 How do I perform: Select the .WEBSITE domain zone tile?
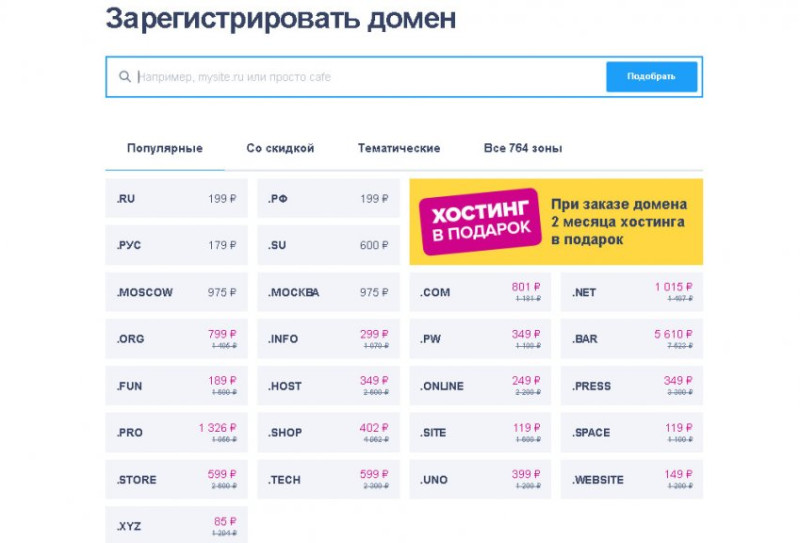[x=632, y=479]
